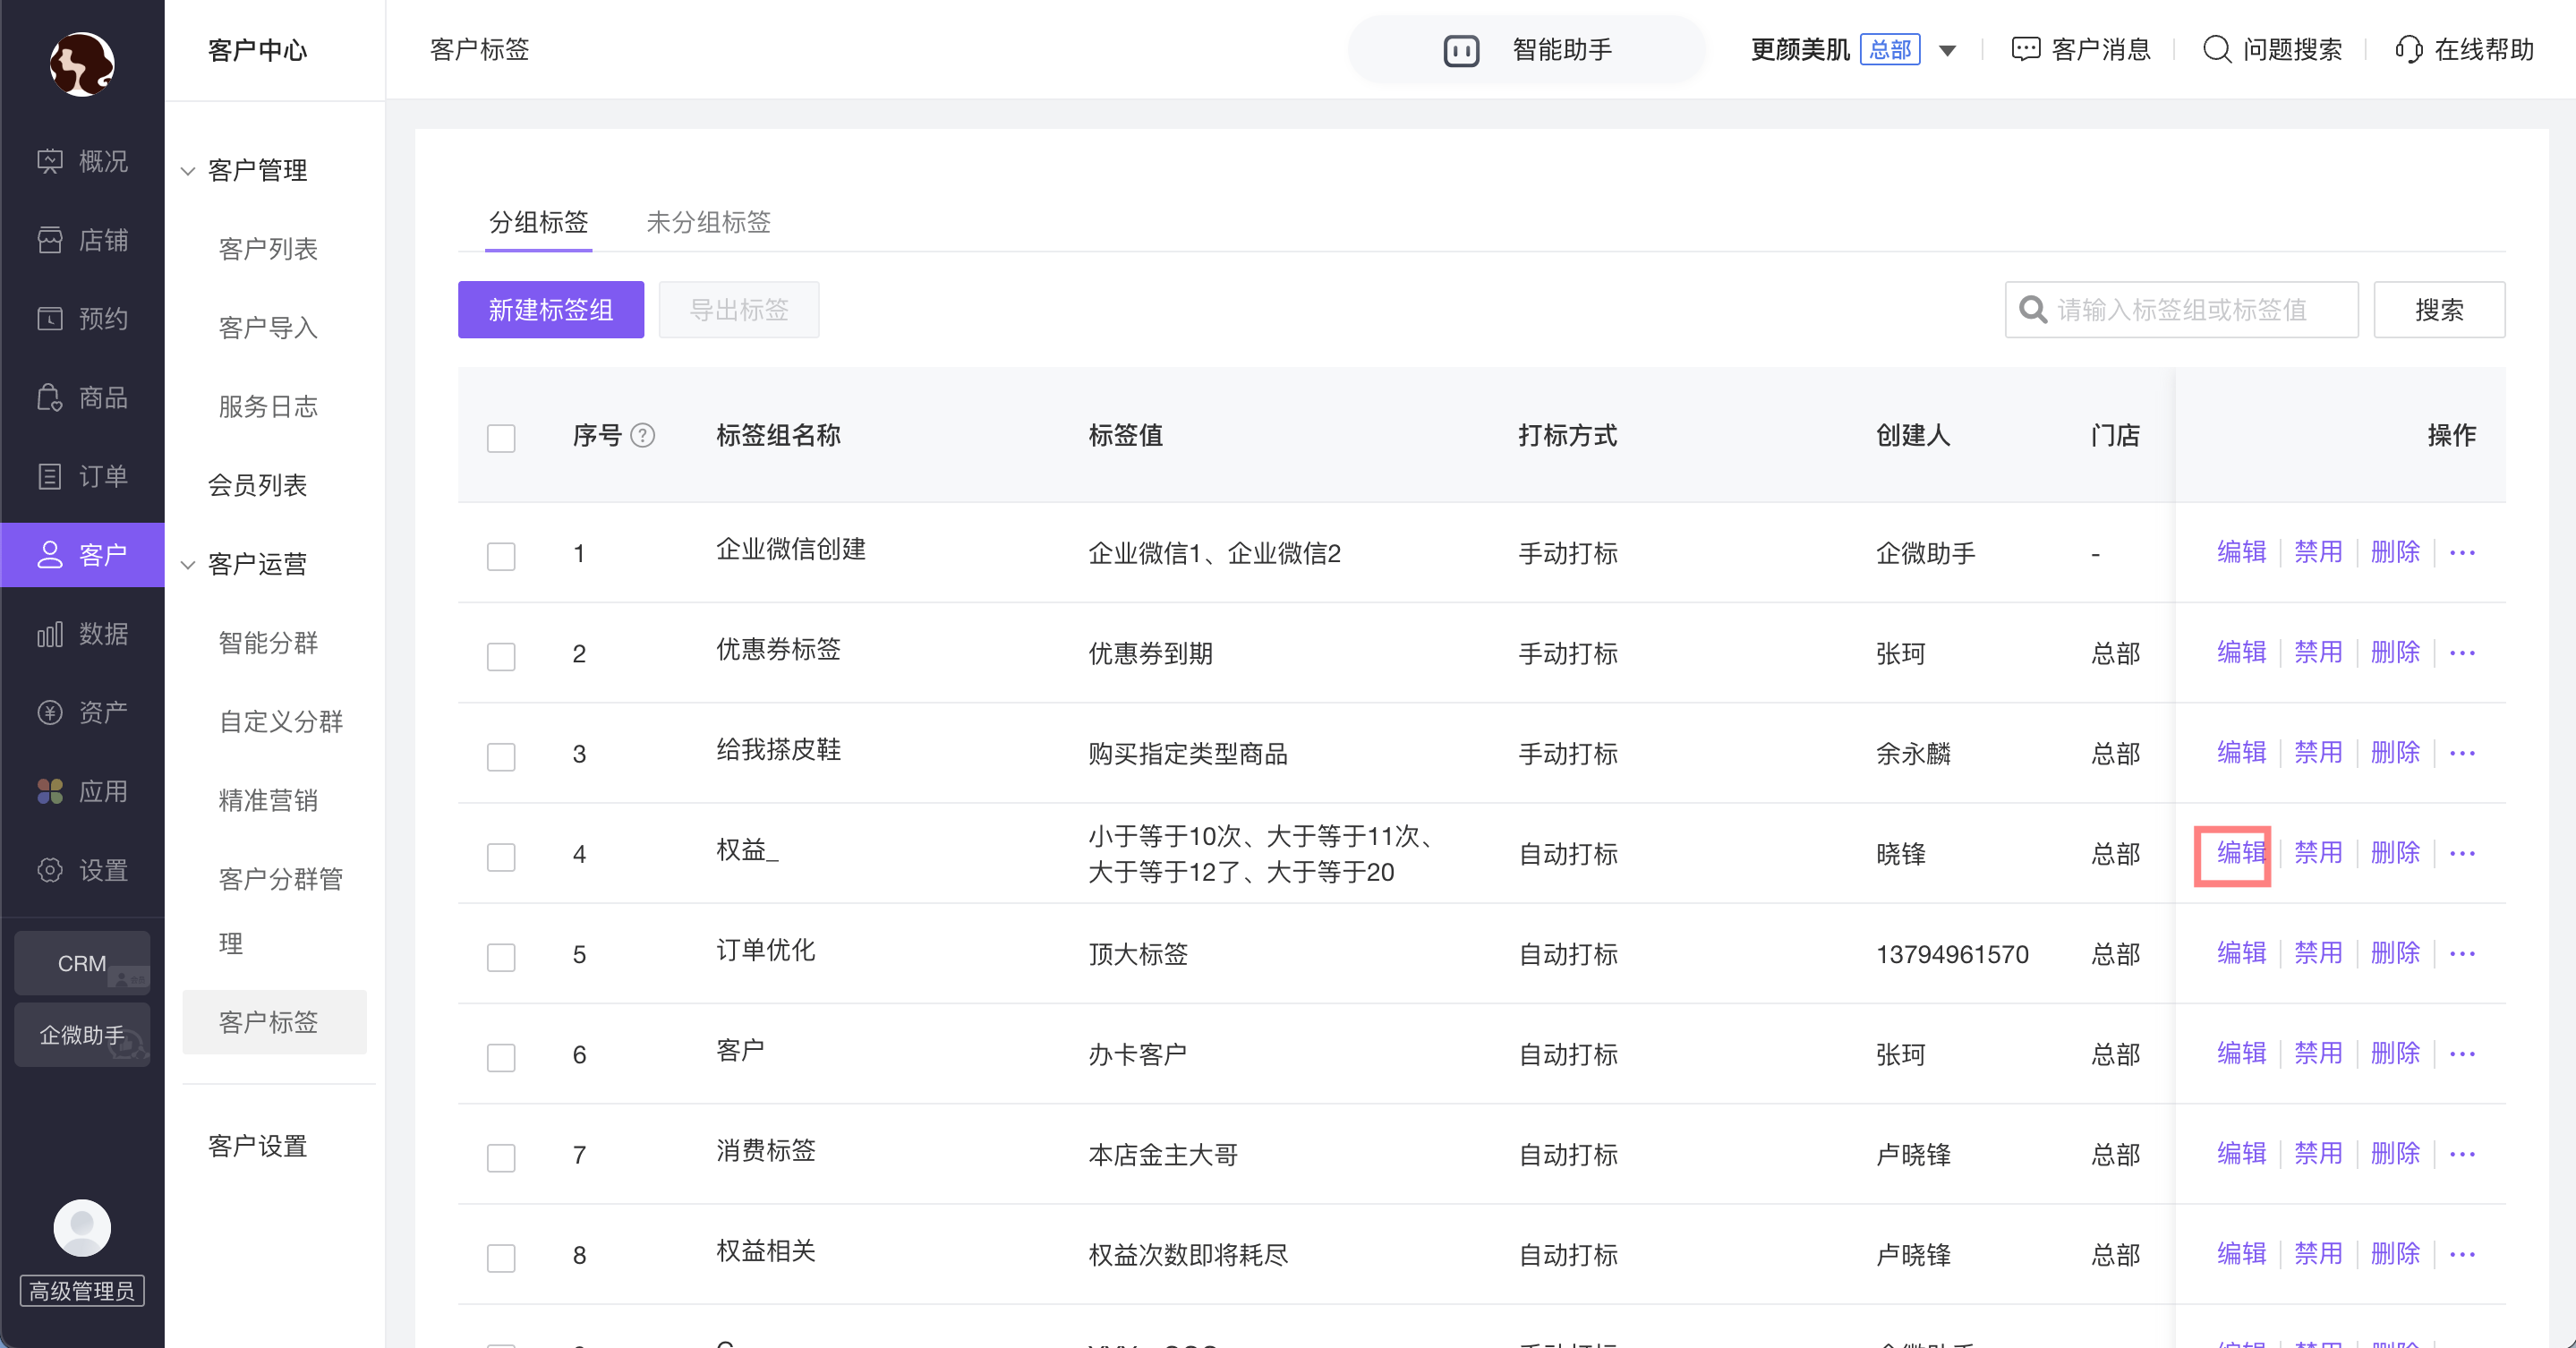Click the 序号 help question mark icon

click(643, 436)
